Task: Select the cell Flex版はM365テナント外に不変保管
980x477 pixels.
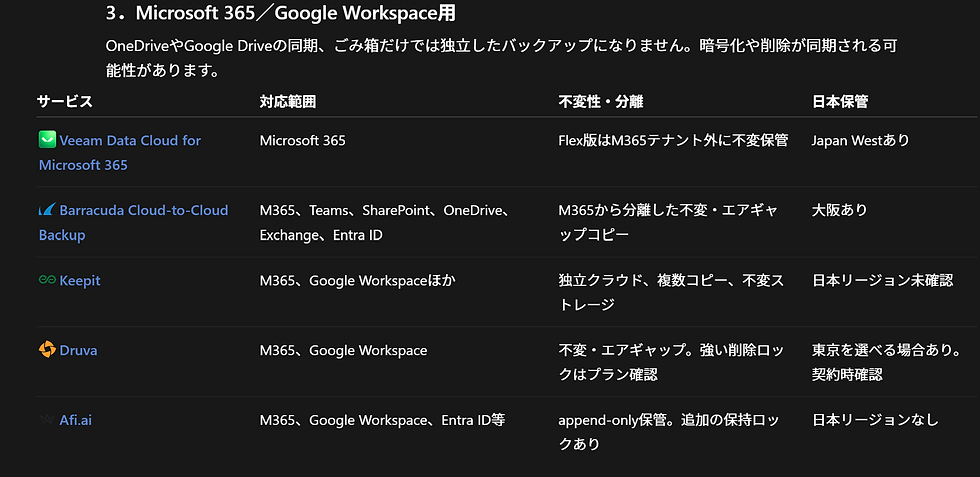Action: [673, 141]
